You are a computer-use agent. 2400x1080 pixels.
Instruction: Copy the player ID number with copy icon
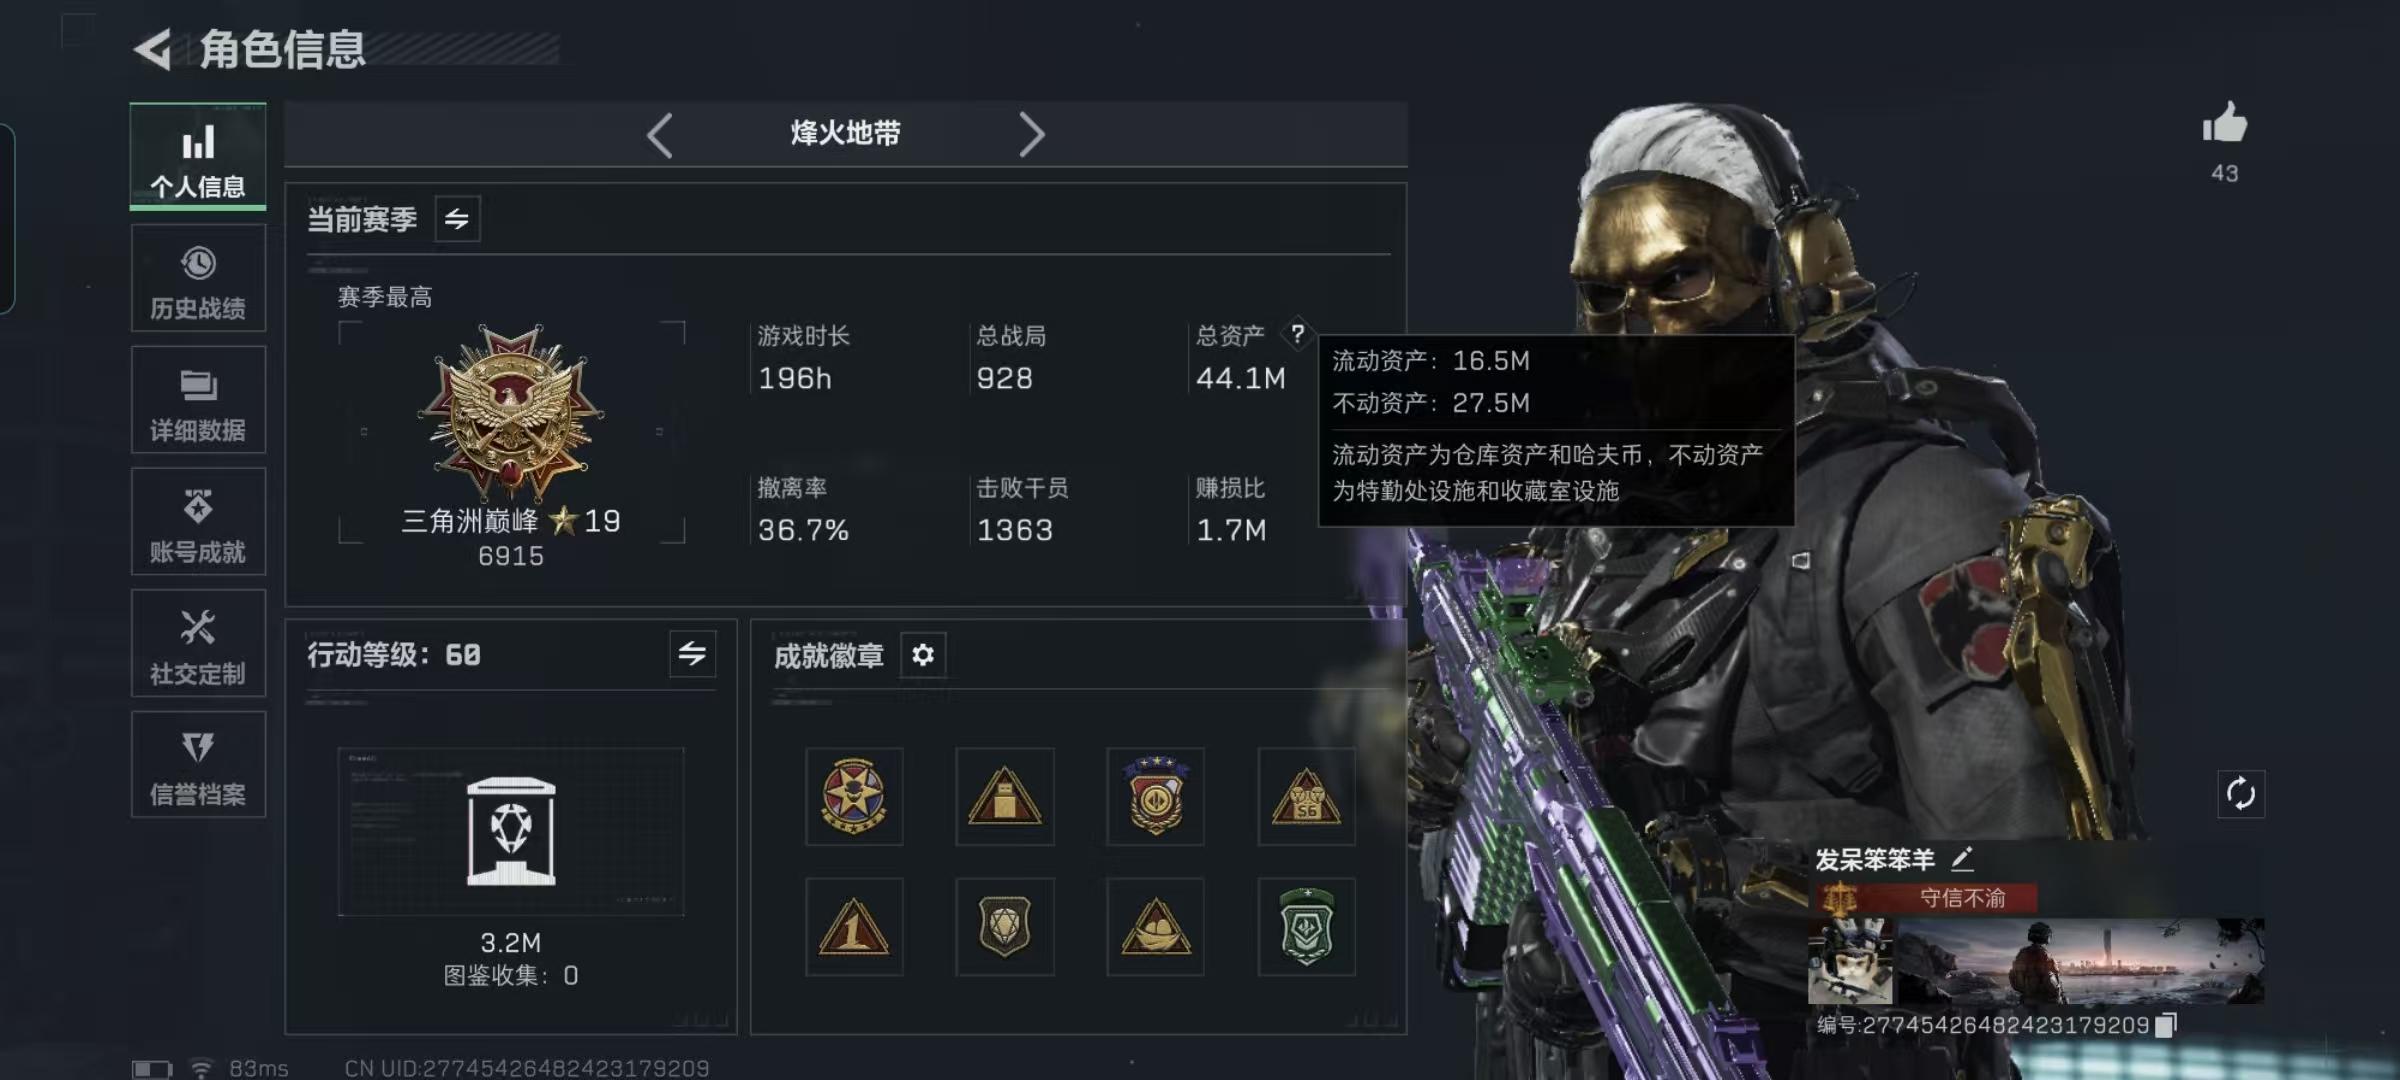(2166, 1025)
